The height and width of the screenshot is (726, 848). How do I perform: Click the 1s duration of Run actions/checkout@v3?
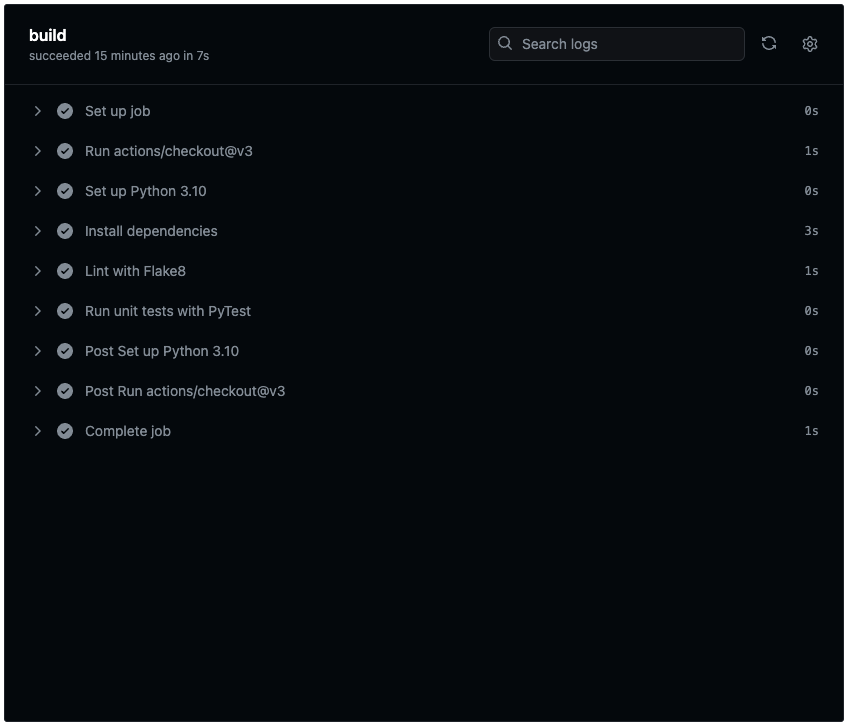point(811,151)
